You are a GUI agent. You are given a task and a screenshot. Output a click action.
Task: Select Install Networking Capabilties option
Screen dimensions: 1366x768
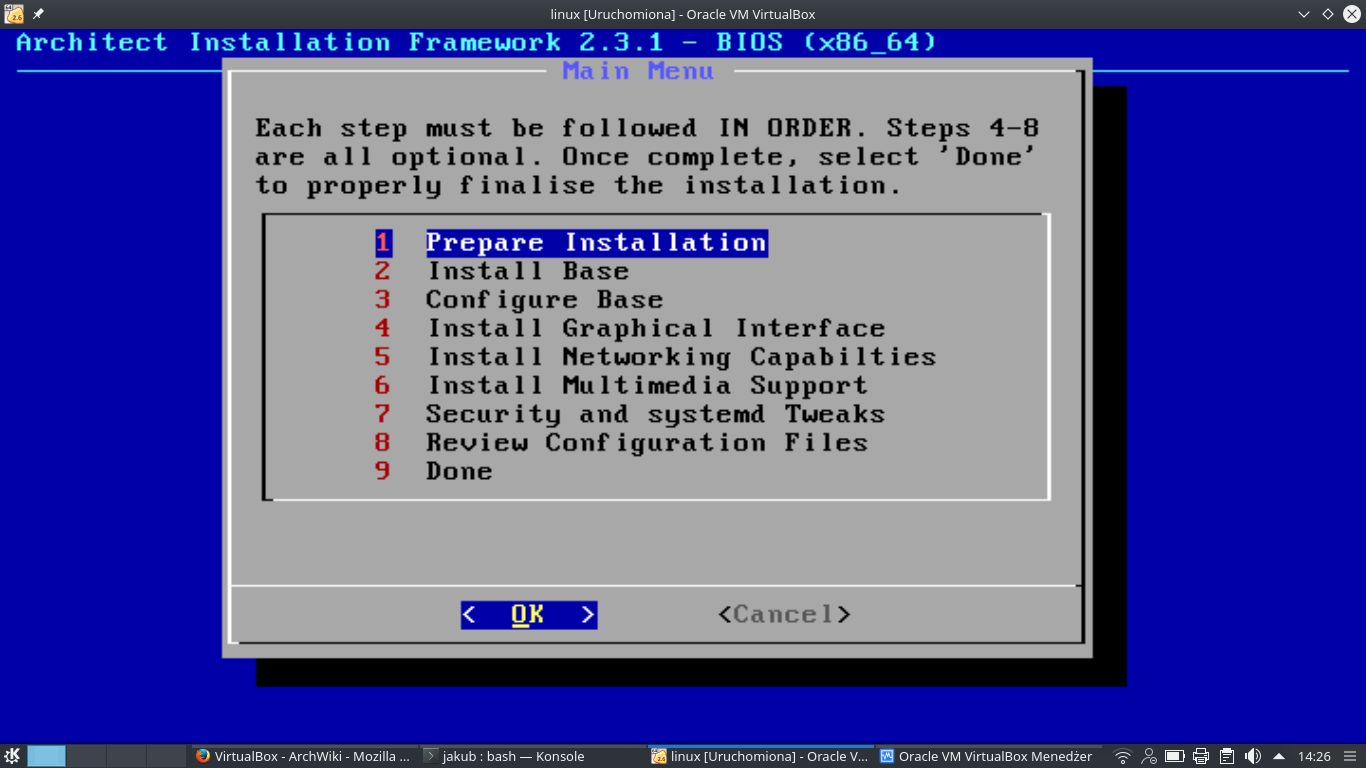[655, 357]
